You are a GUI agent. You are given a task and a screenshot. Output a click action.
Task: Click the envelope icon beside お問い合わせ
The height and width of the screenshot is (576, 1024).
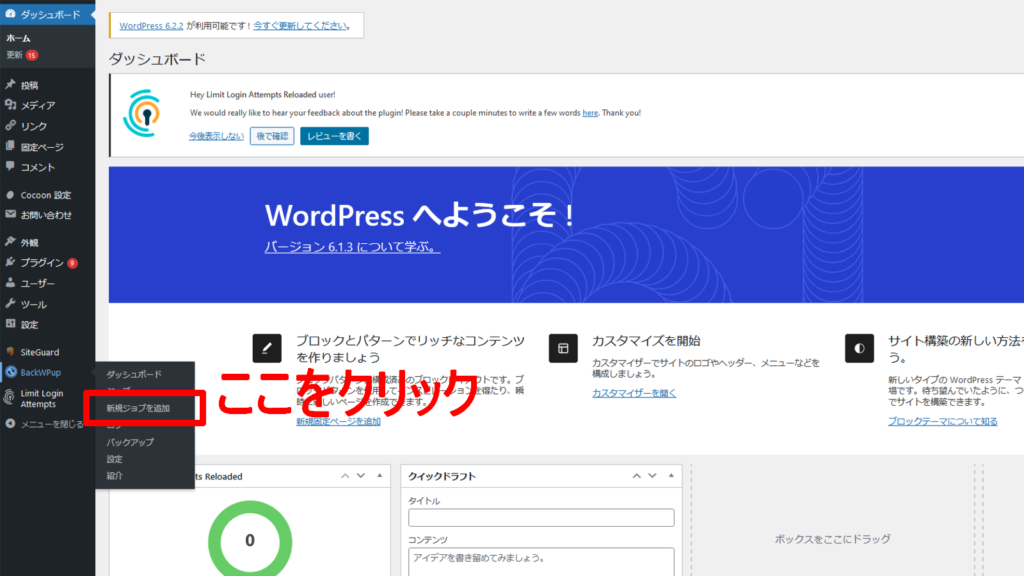(10, 214)
